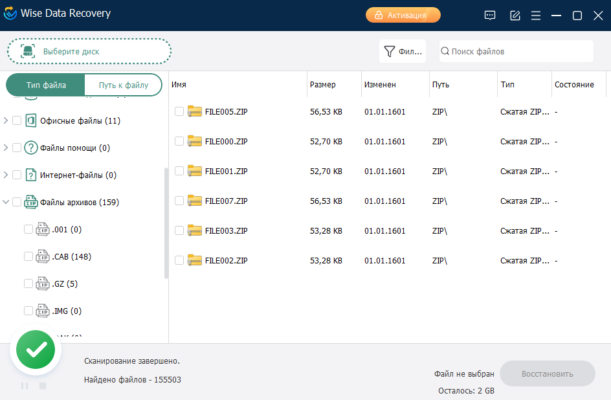Click the green scan complete checkmark
611x400 pixels.
pos(35,349)
